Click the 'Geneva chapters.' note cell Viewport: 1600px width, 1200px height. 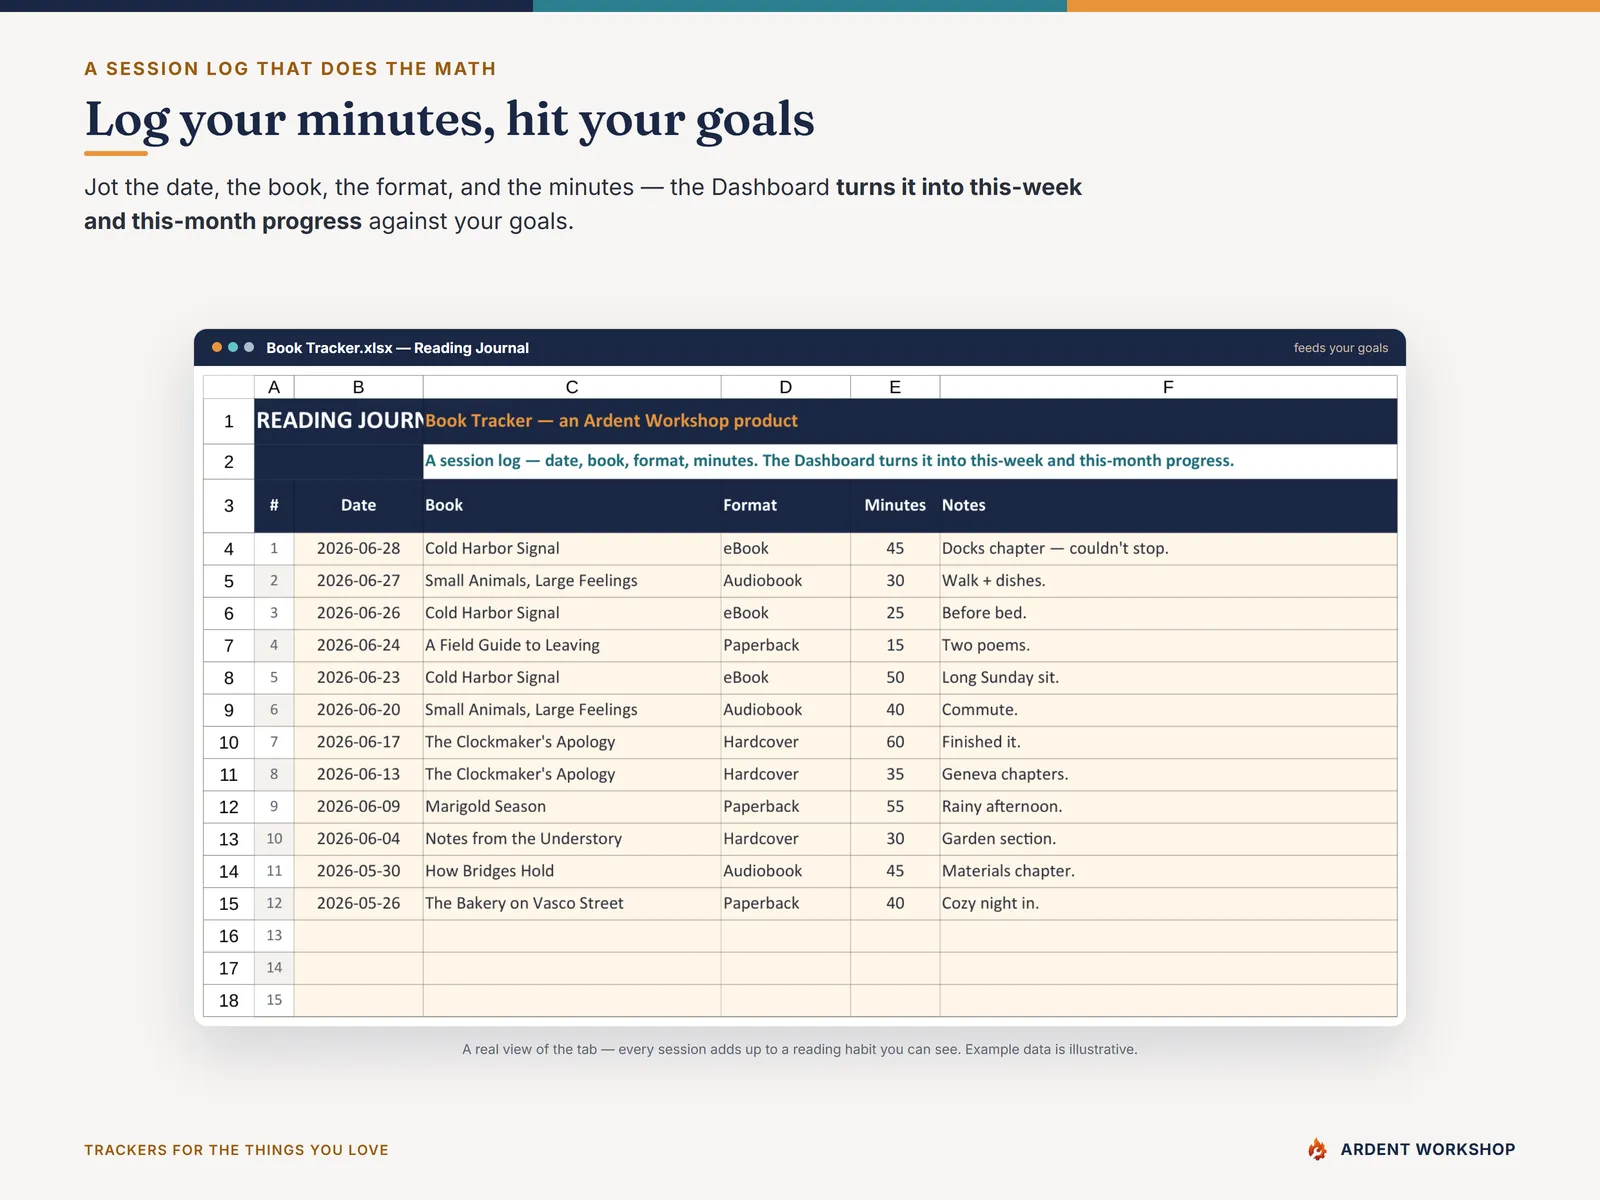[x=1168, y=774]
